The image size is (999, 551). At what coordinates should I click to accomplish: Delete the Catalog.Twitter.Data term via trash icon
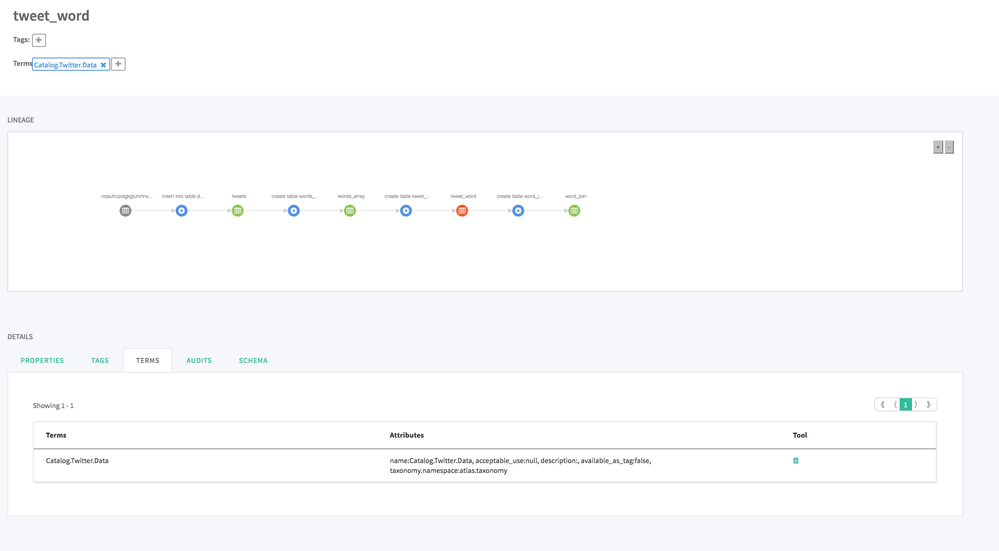796,461
